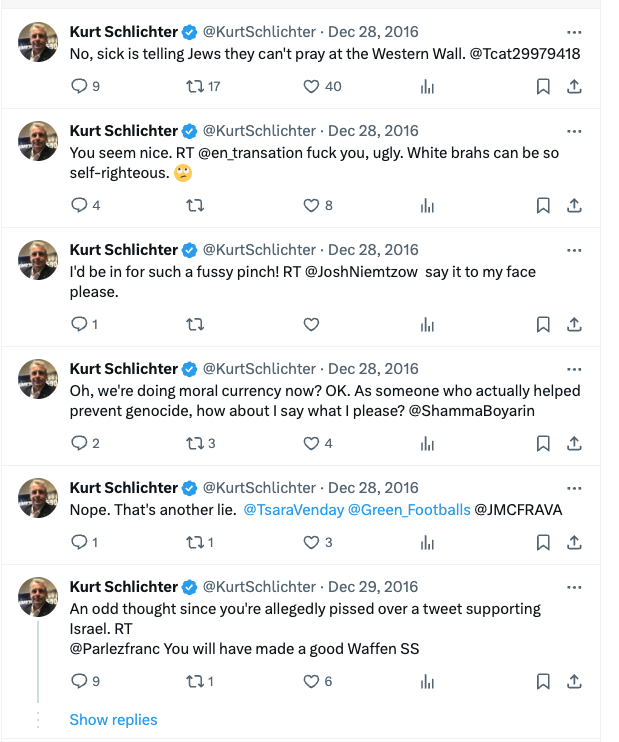Click the Dec 29, 2016 timestamp
This screenshot has height=742, width=619.
(373, 587)
